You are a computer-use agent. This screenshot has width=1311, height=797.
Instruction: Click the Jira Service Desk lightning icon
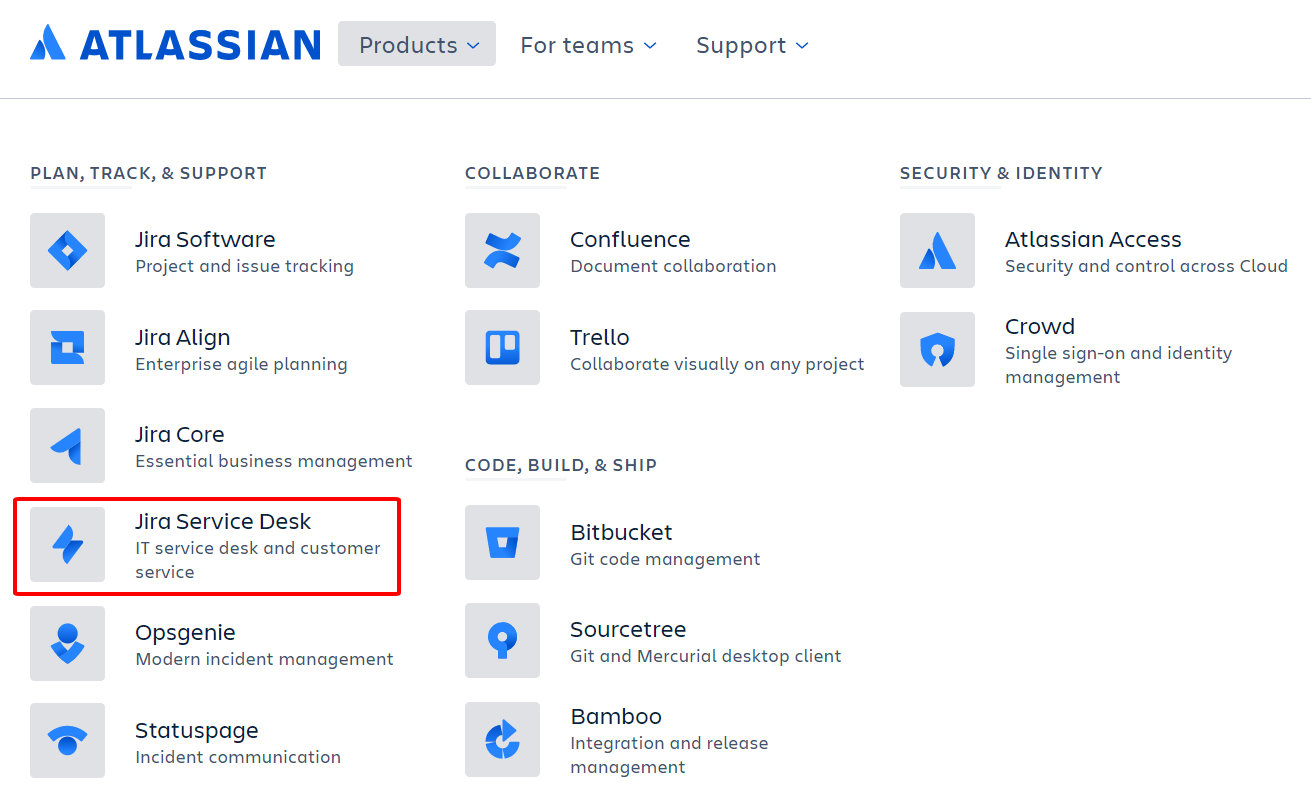tap(67, 543)
